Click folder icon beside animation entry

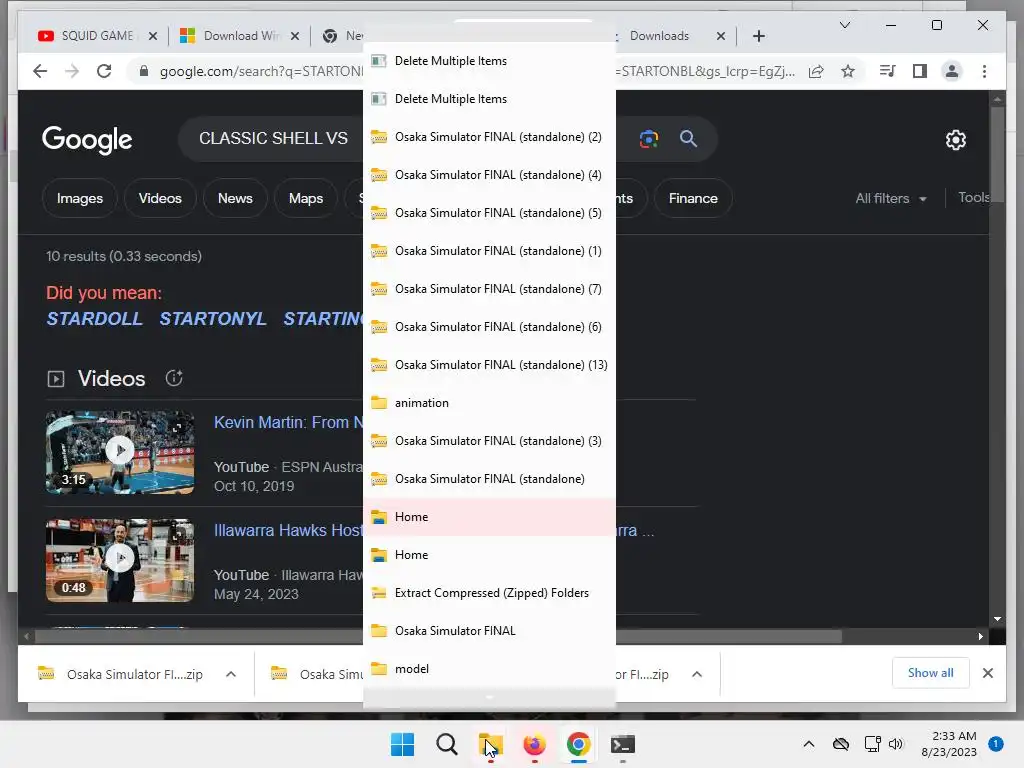tap(379, 402)
